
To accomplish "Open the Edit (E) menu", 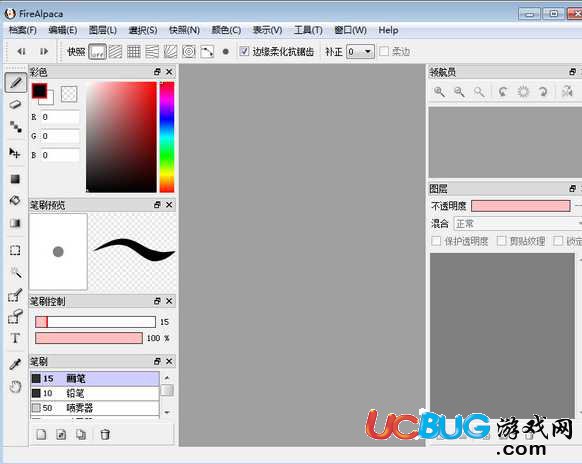I will coord(62,30).
